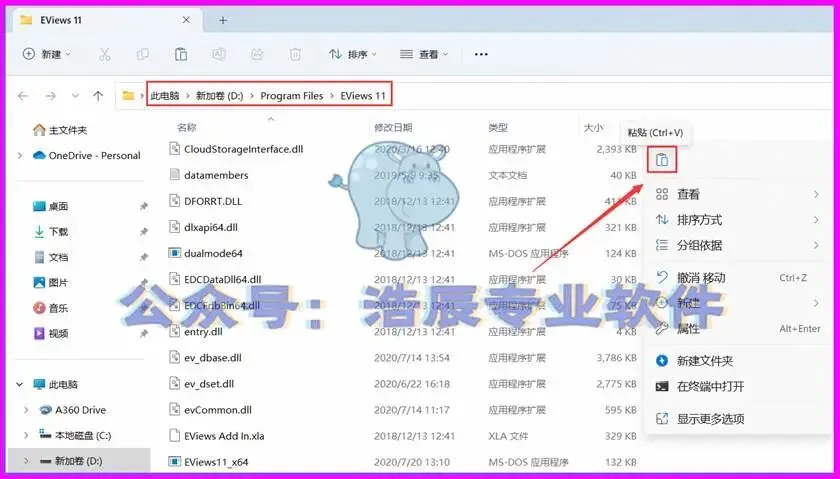This screenshot has height=479, width=840.
Task: Go up one folder level
Action: click(x=98, y=96)
